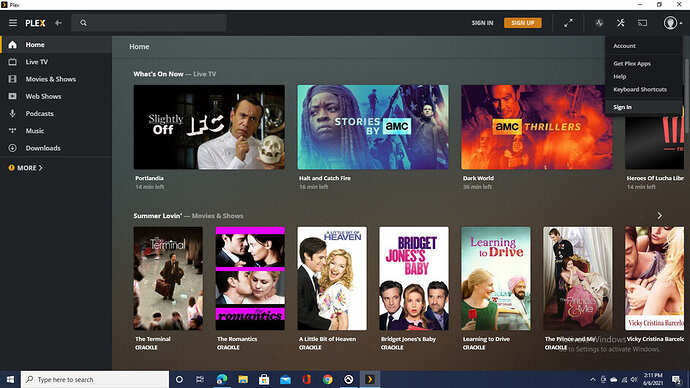Image resolution: width=690 pixels, height=388 pixels.
Task: Click the Live TV icon in the sidebar
Action: [x=12, y=62]
